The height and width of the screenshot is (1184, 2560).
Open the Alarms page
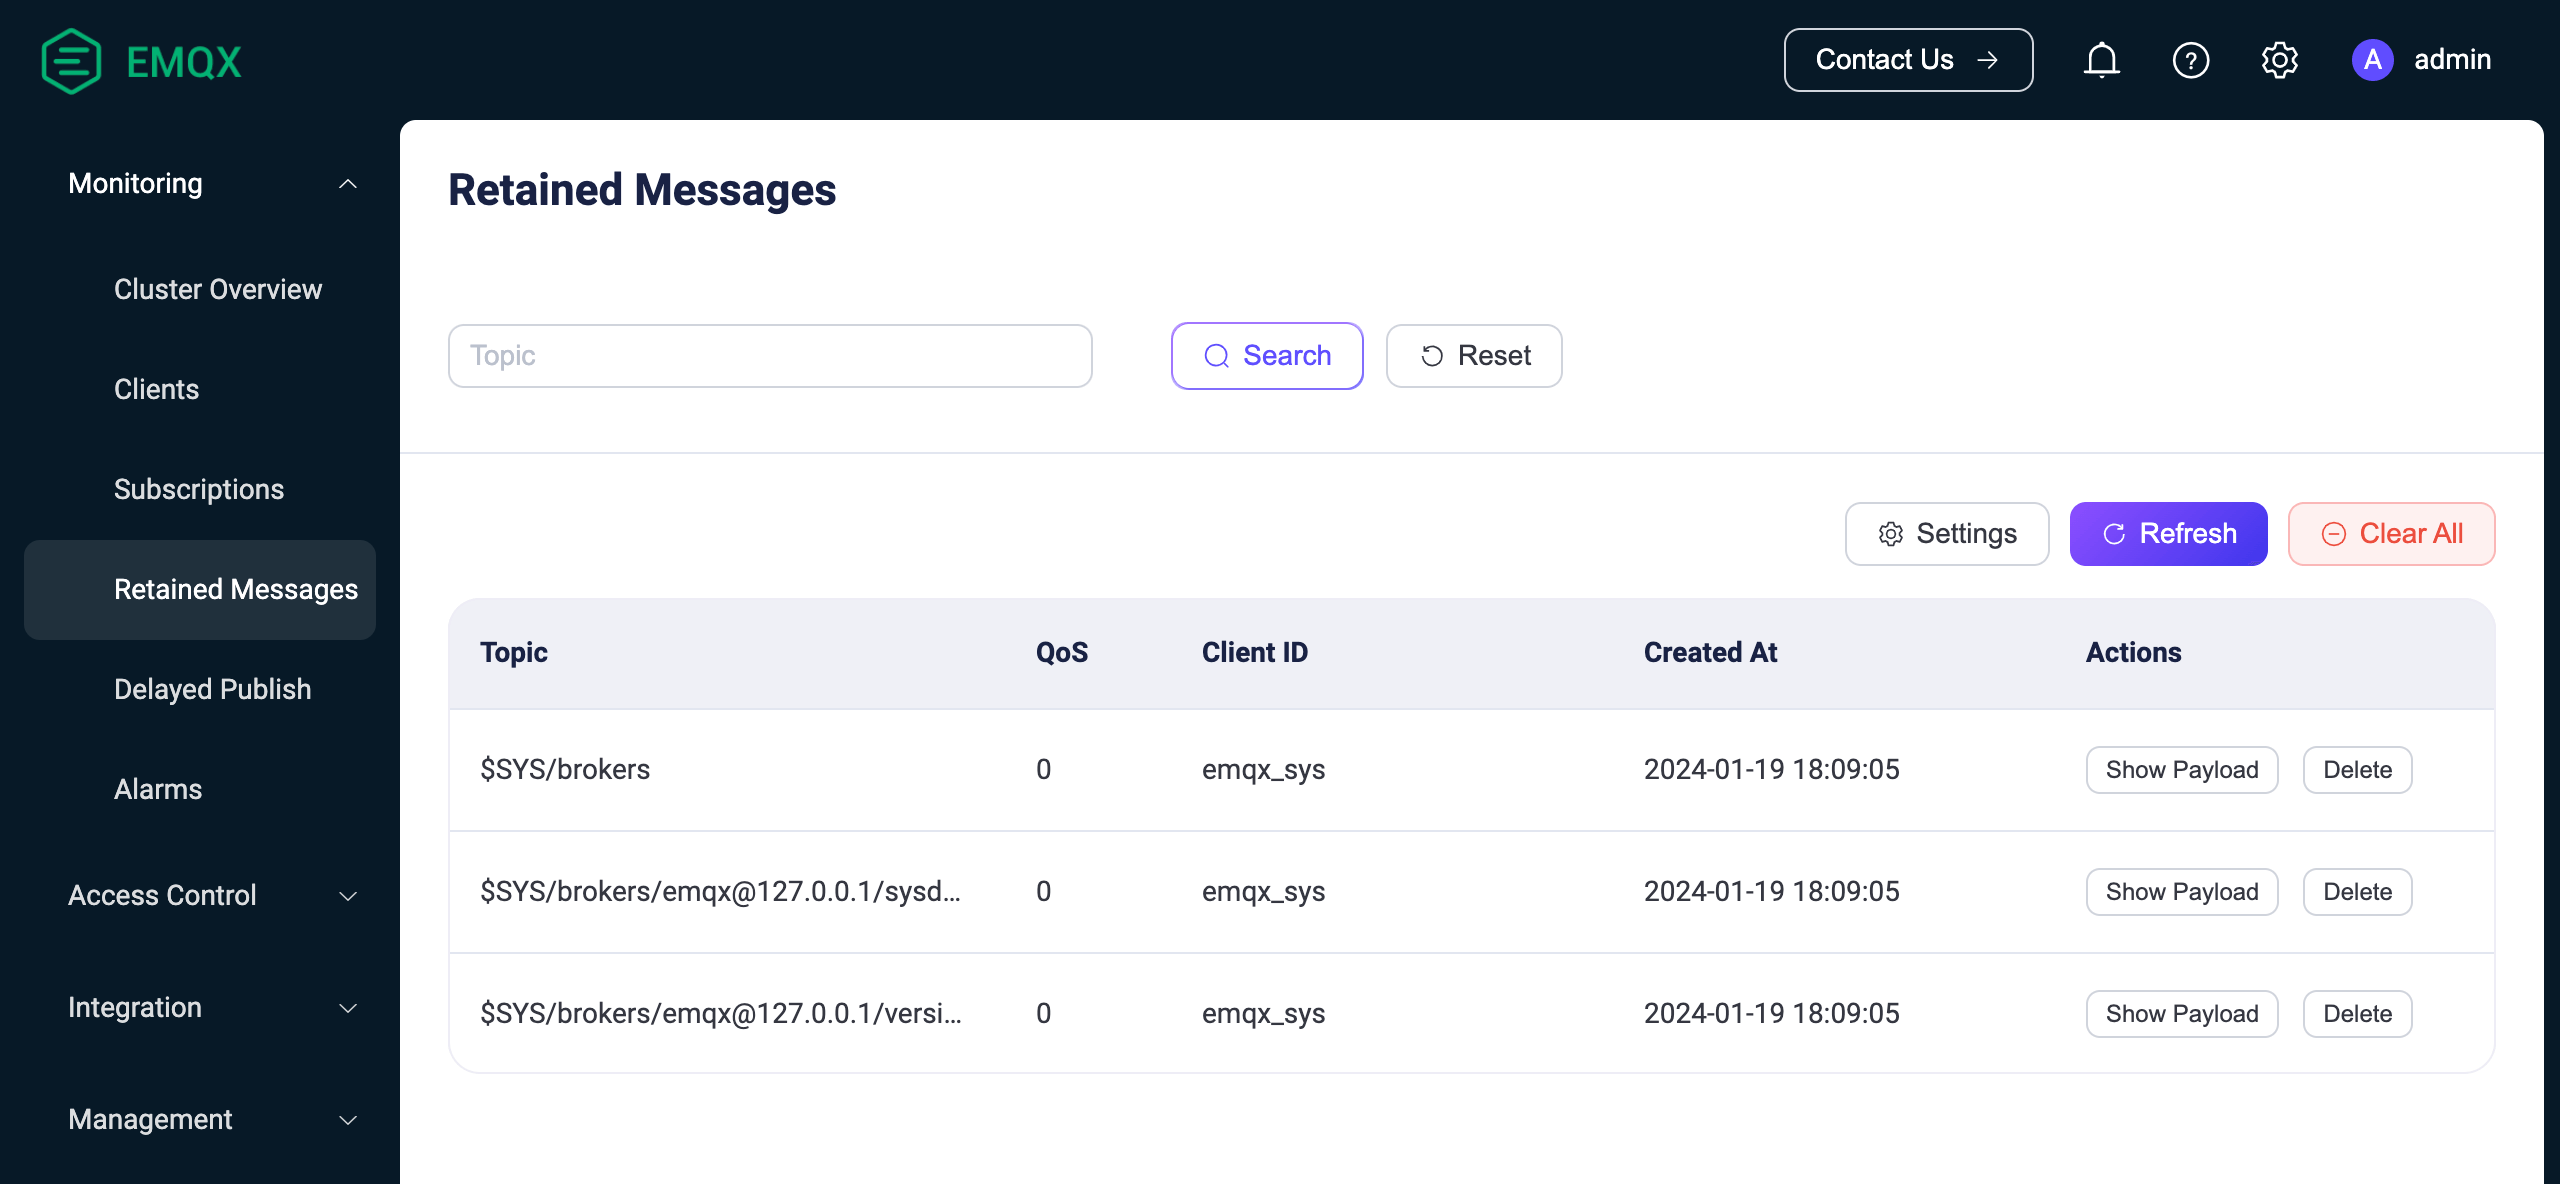(158, 789)
